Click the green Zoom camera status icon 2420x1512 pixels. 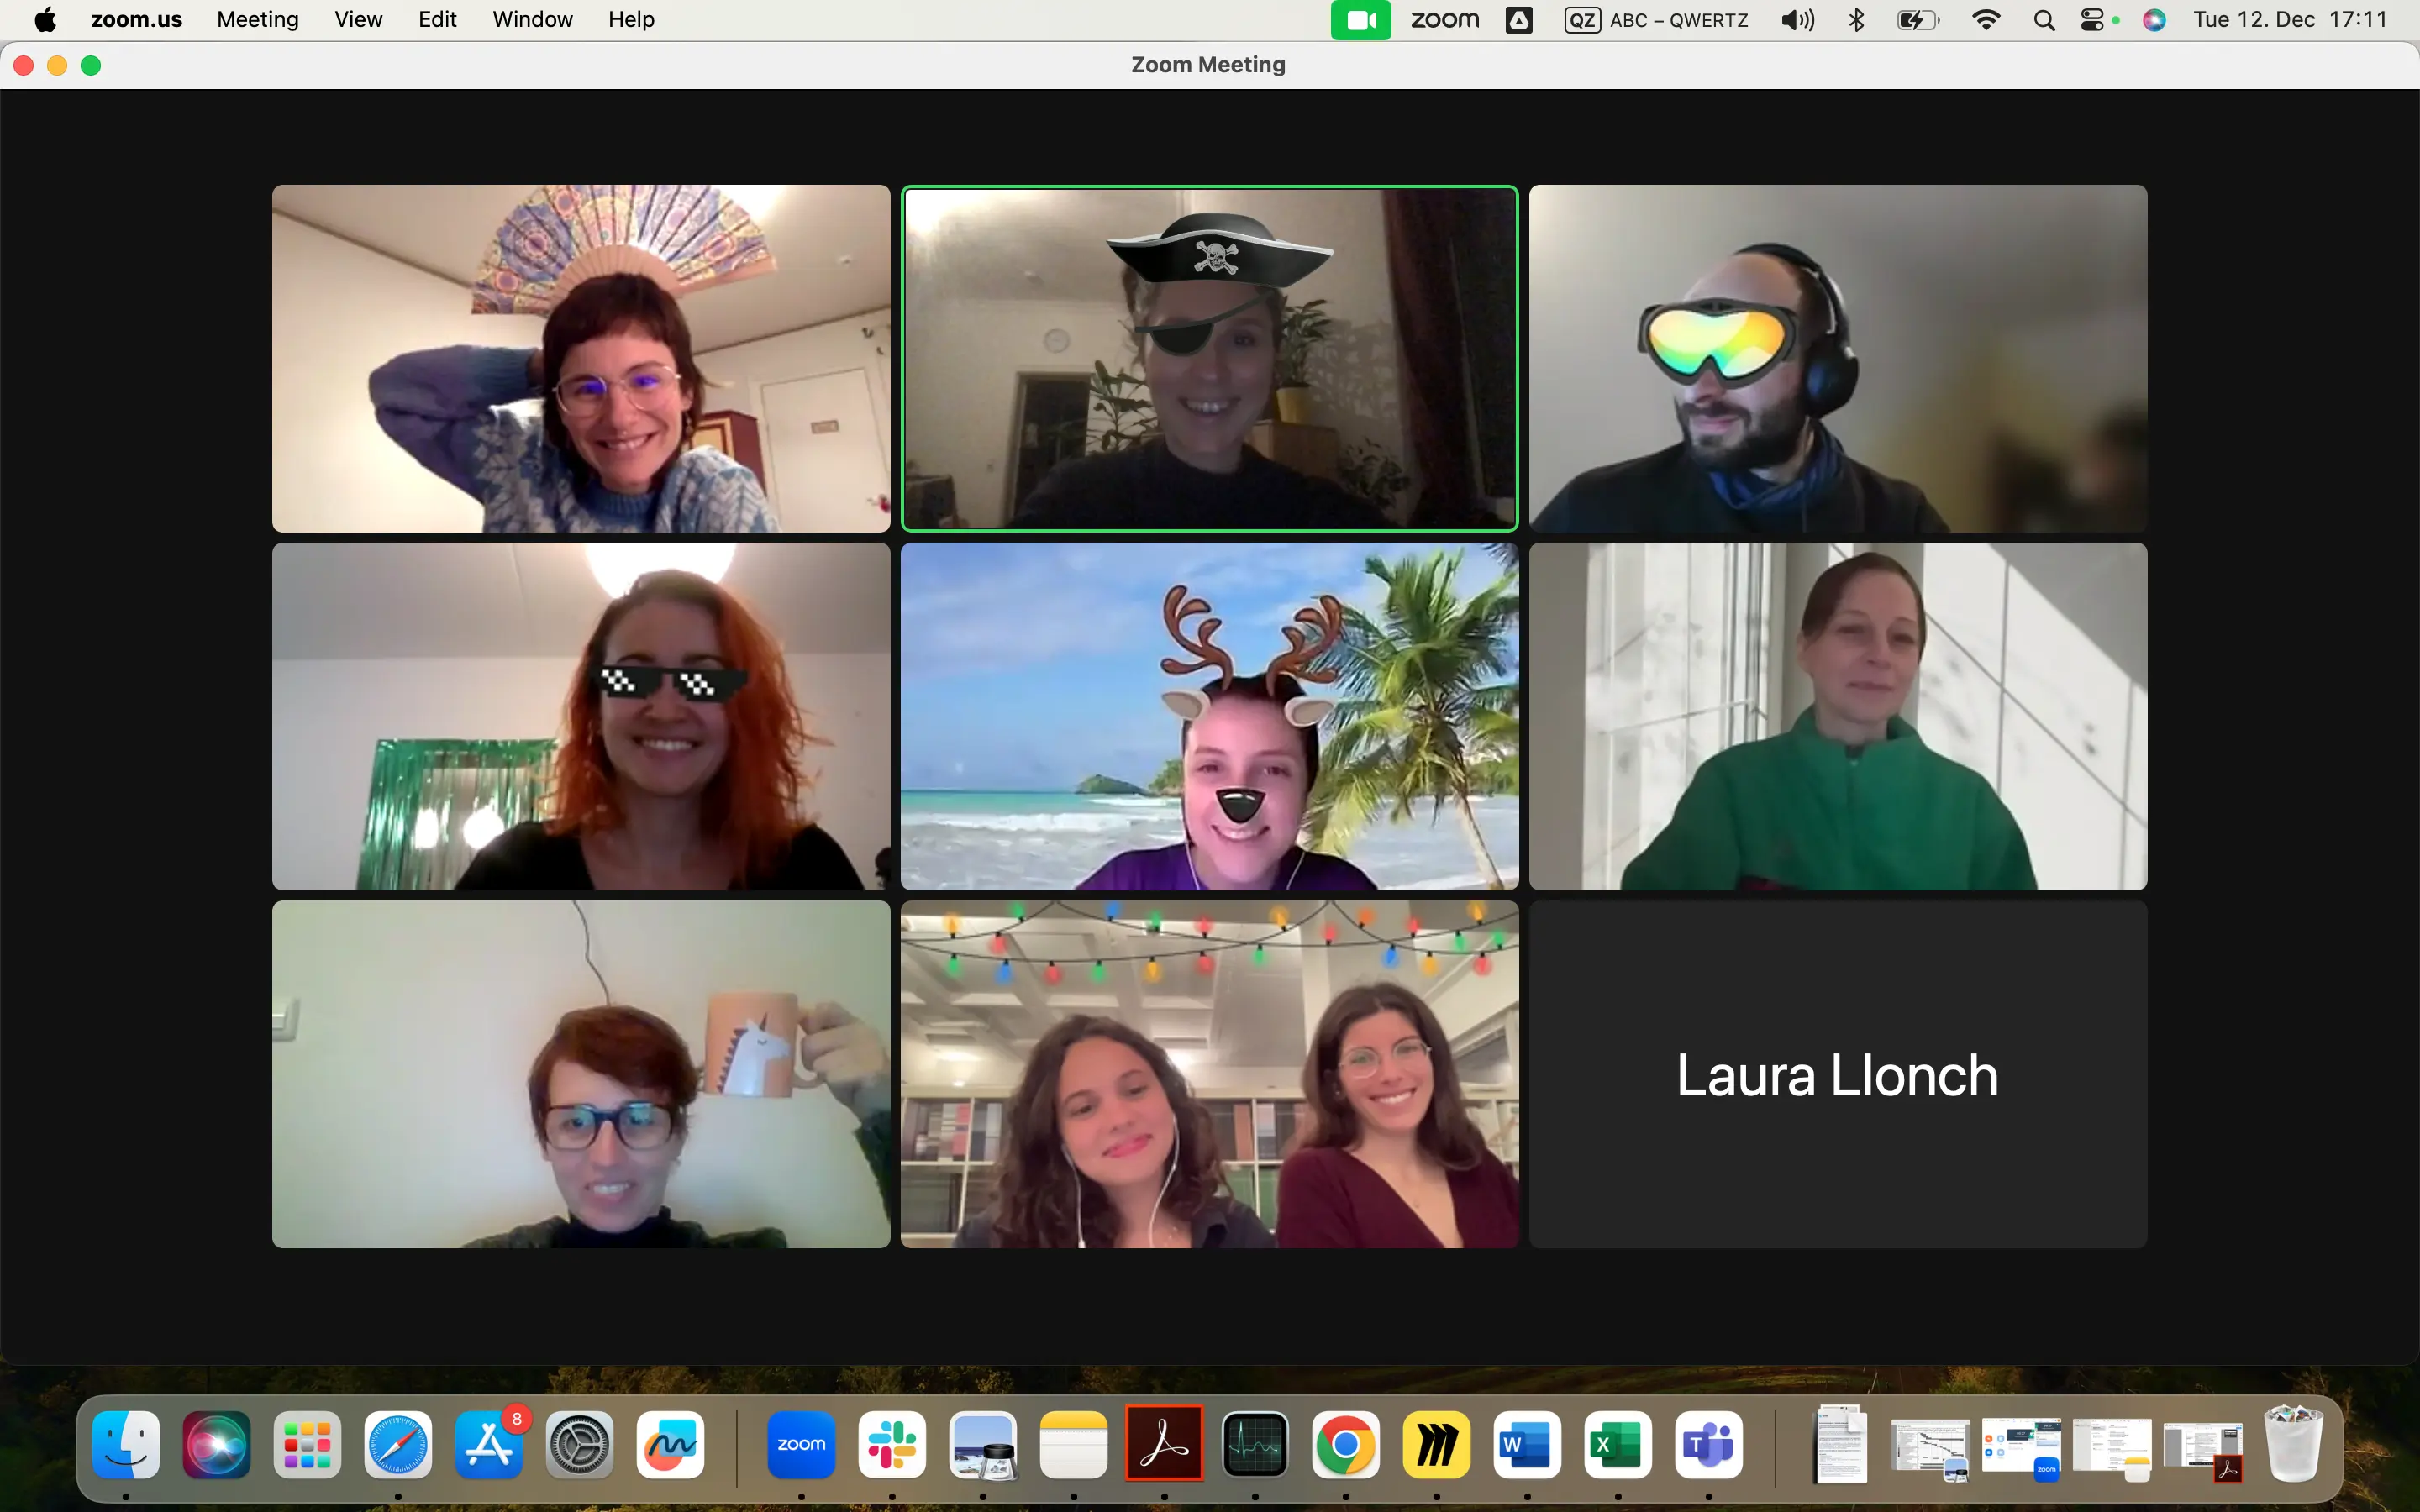(x=1360, y=20)
